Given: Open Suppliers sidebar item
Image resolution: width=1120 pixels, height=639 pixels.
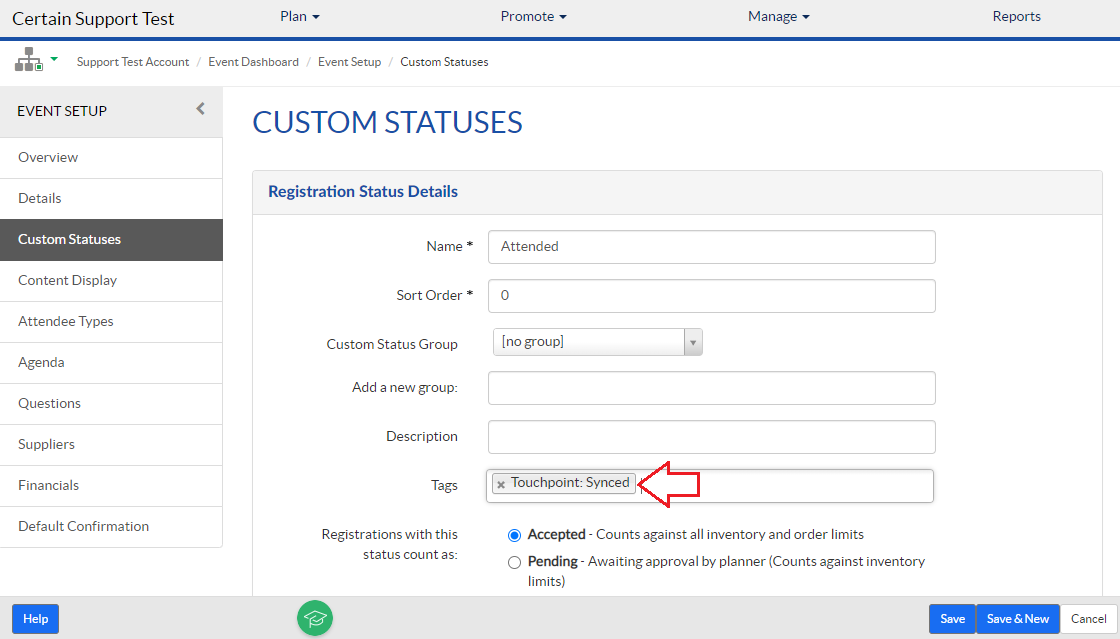Looking at the screenshot, I should (111, 445).
